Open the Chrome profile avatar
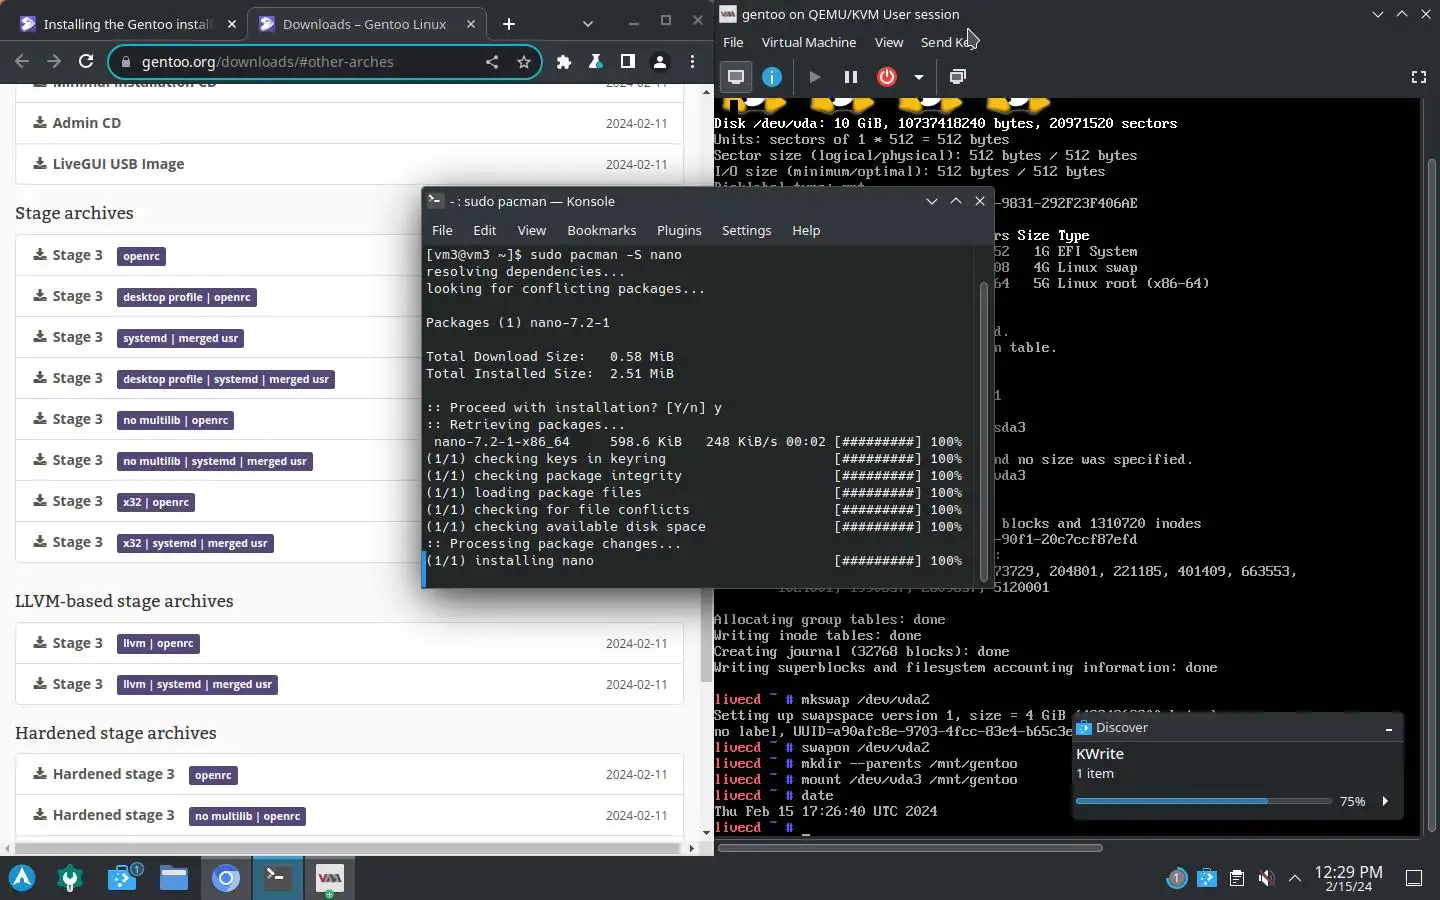The height and width of the screenshot is (900, 1440). [x=660, y=62]
